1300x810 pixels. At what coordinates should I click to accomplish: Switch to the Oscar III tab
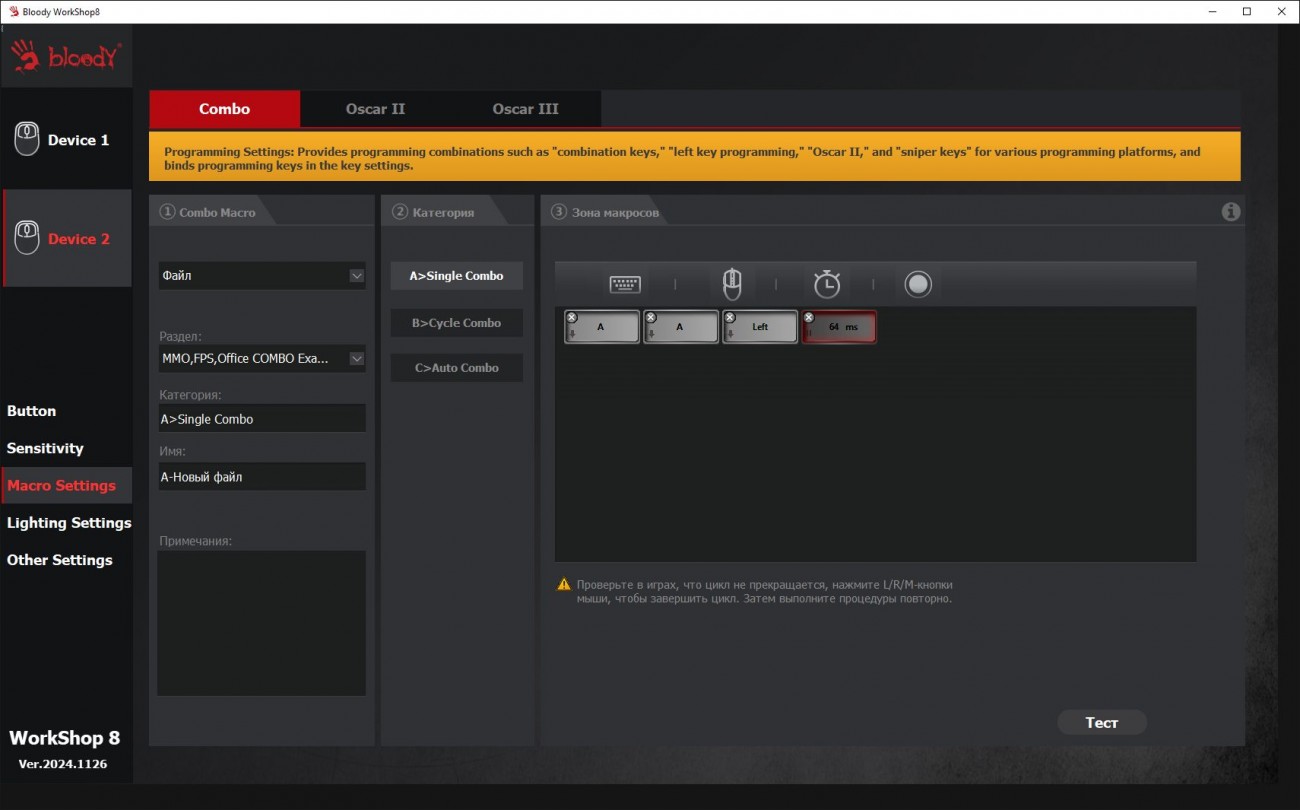pos(525,109)
